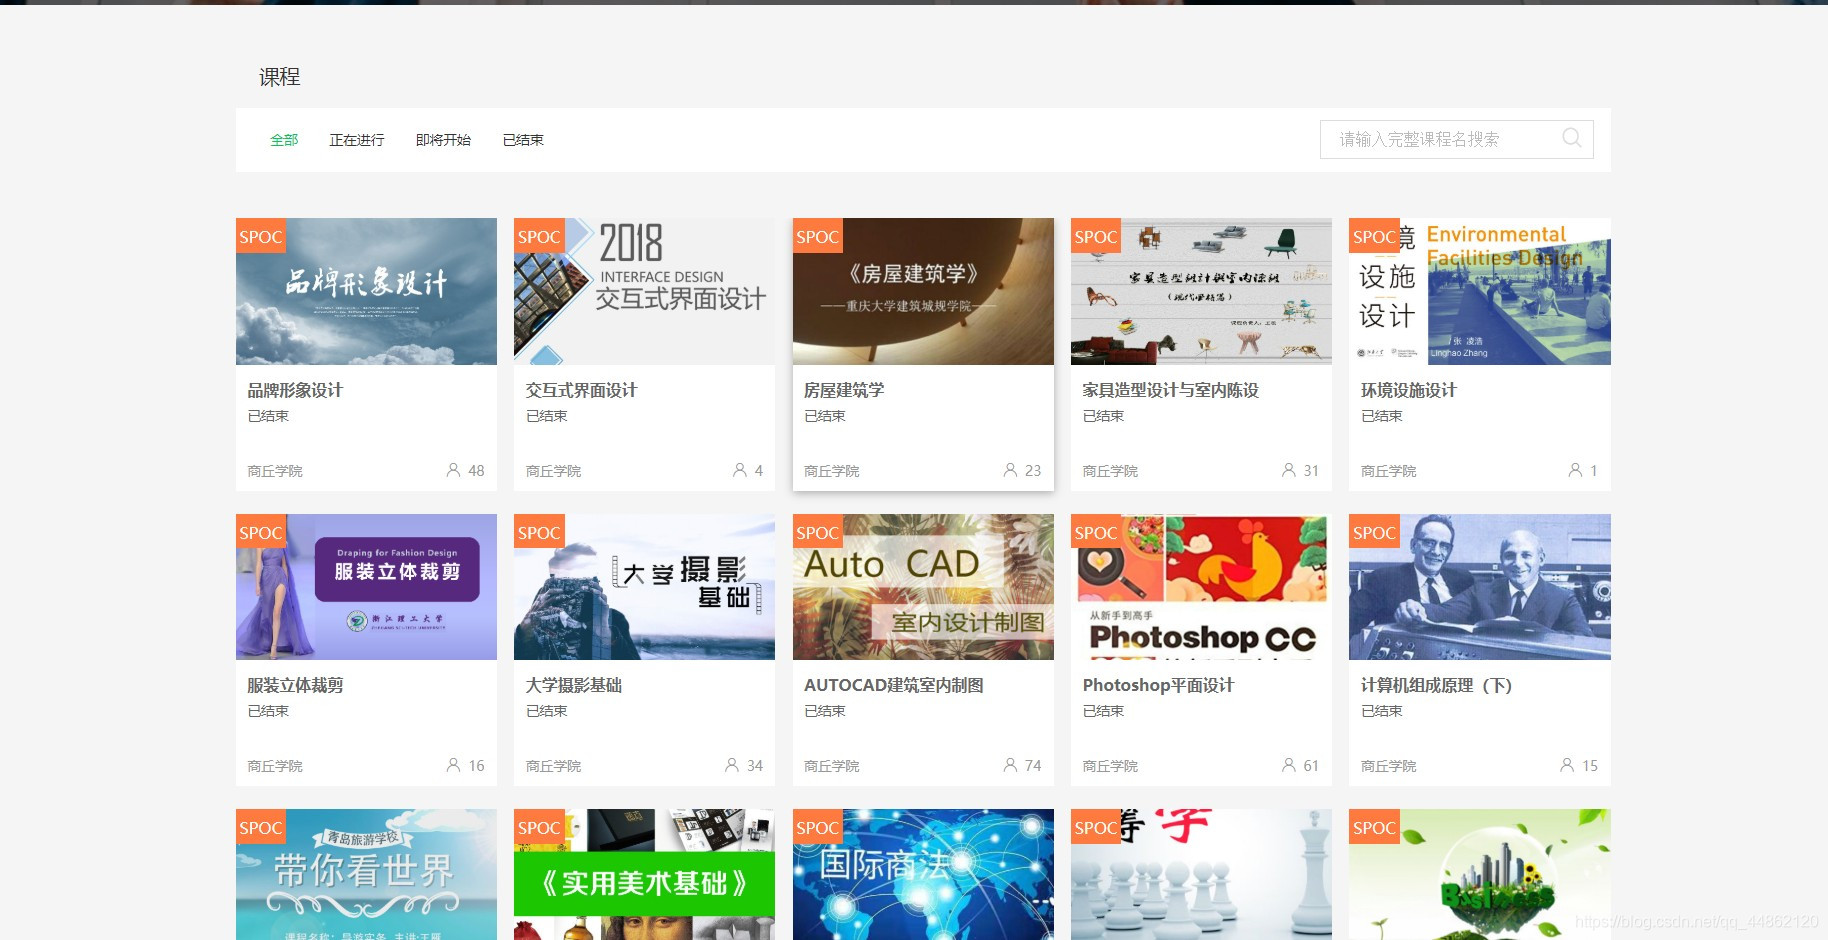Viewport: 1828px width, 940px height.
Task: Open the furniture design course thumbnail
Action: 1201,291
